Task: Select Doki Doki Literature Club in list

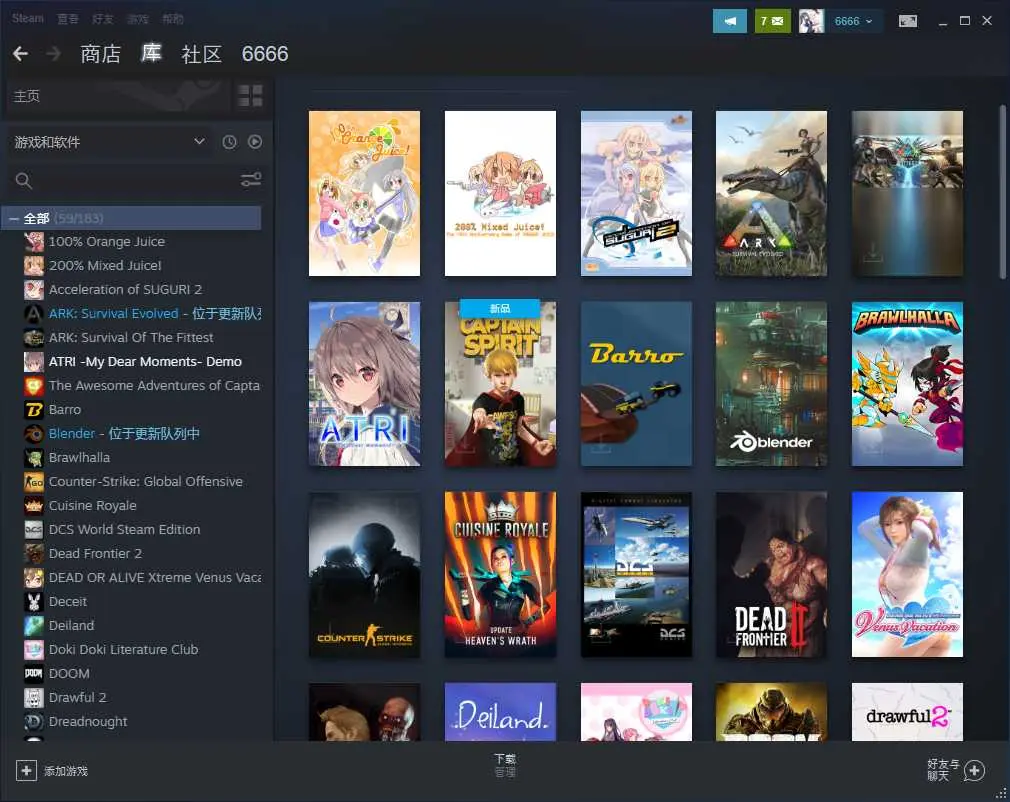Action: pyautogui.click(x=124, y=649)
